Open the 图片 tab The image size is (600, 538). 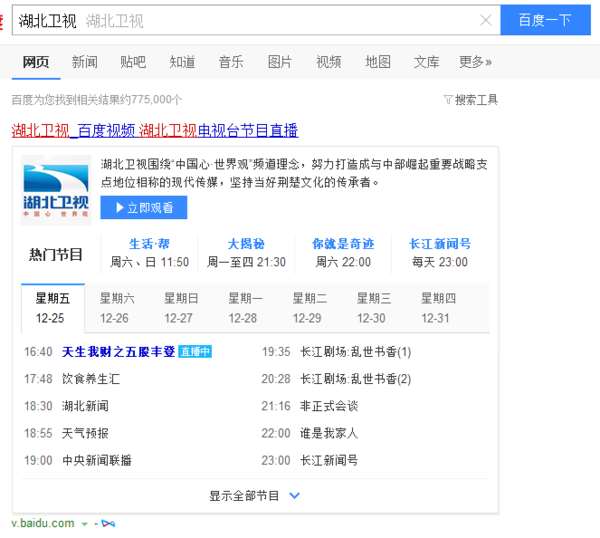tap(280, 62)
